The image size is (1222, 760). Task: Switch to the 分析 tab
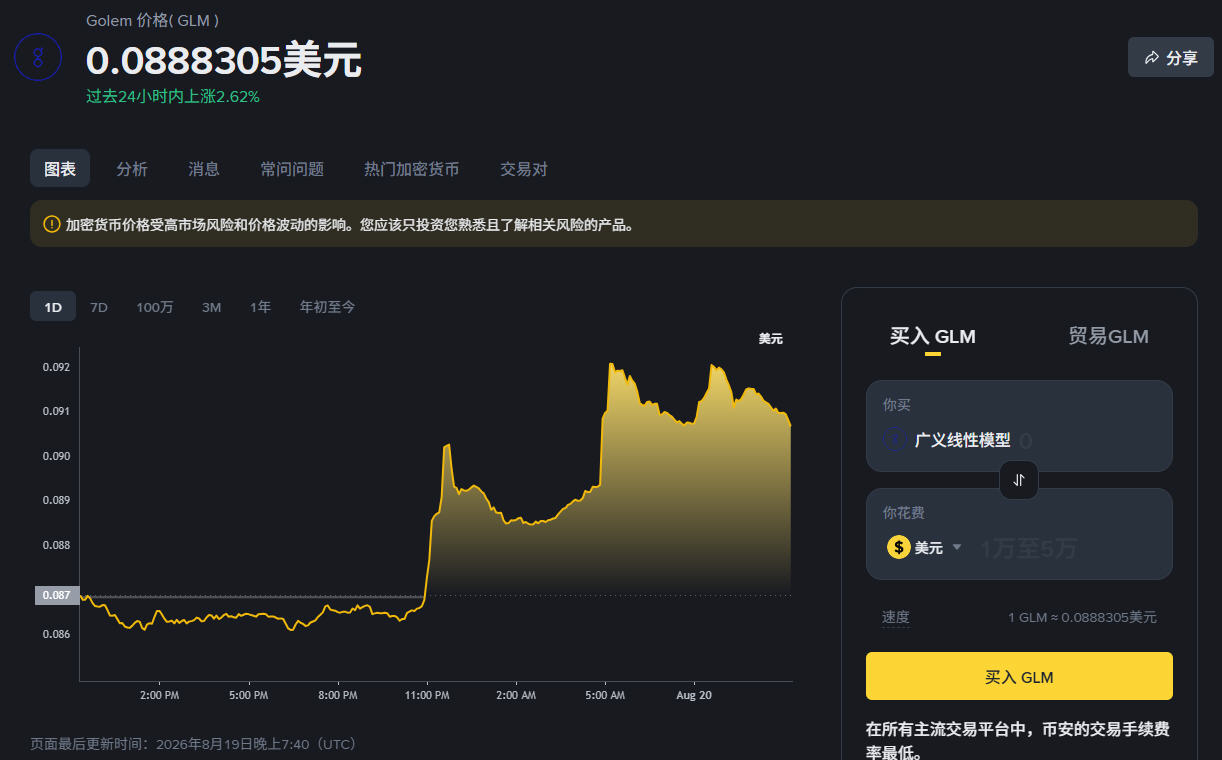click(x=132, y=169)
